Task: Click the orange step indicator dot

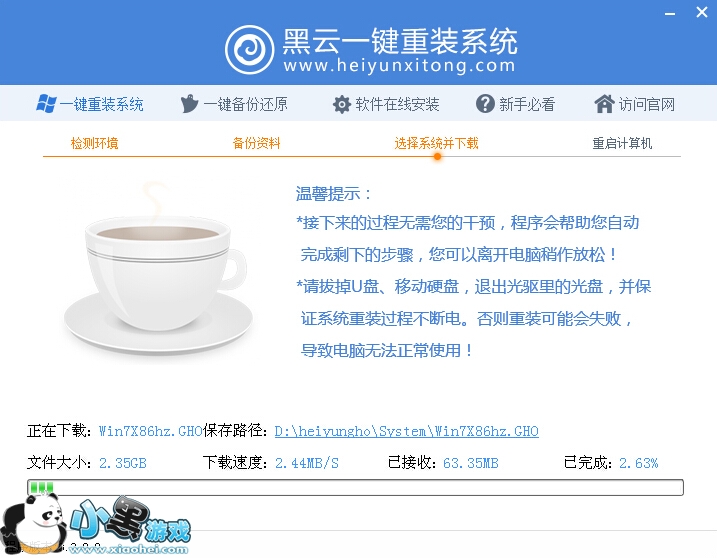Action: tap(437, 156)
